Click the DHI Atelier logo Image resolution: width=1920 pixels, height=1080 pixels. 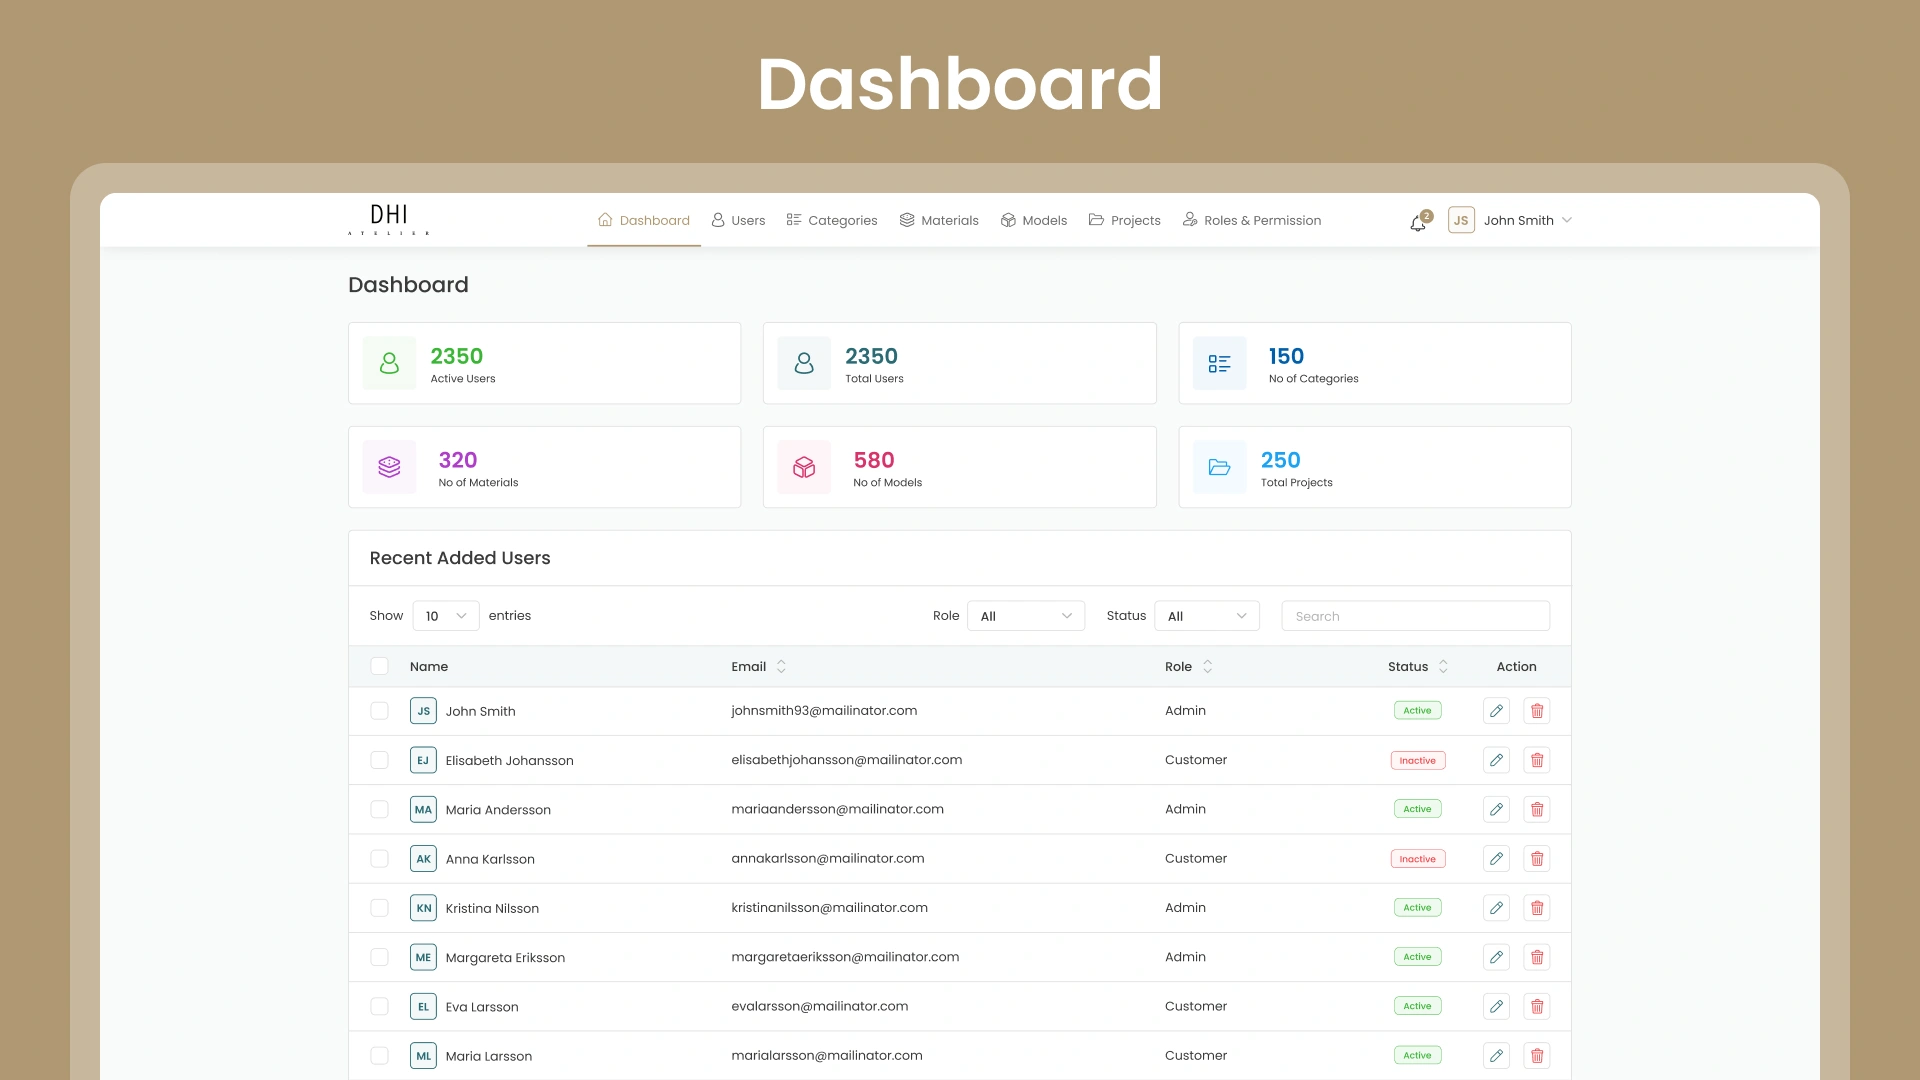[389, 220]
